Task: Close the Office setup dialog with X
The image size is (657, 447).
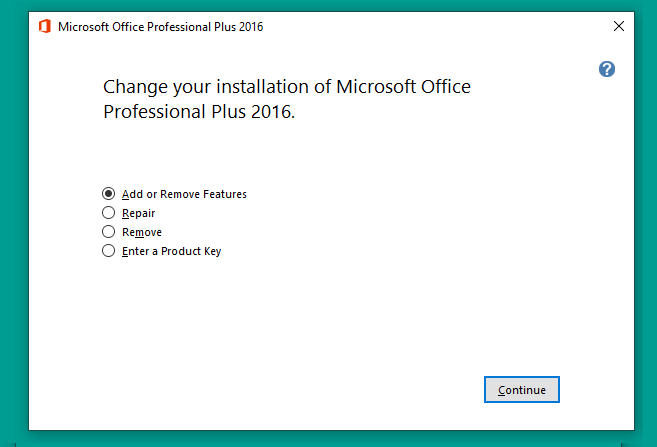Action: tap(618, 26)
